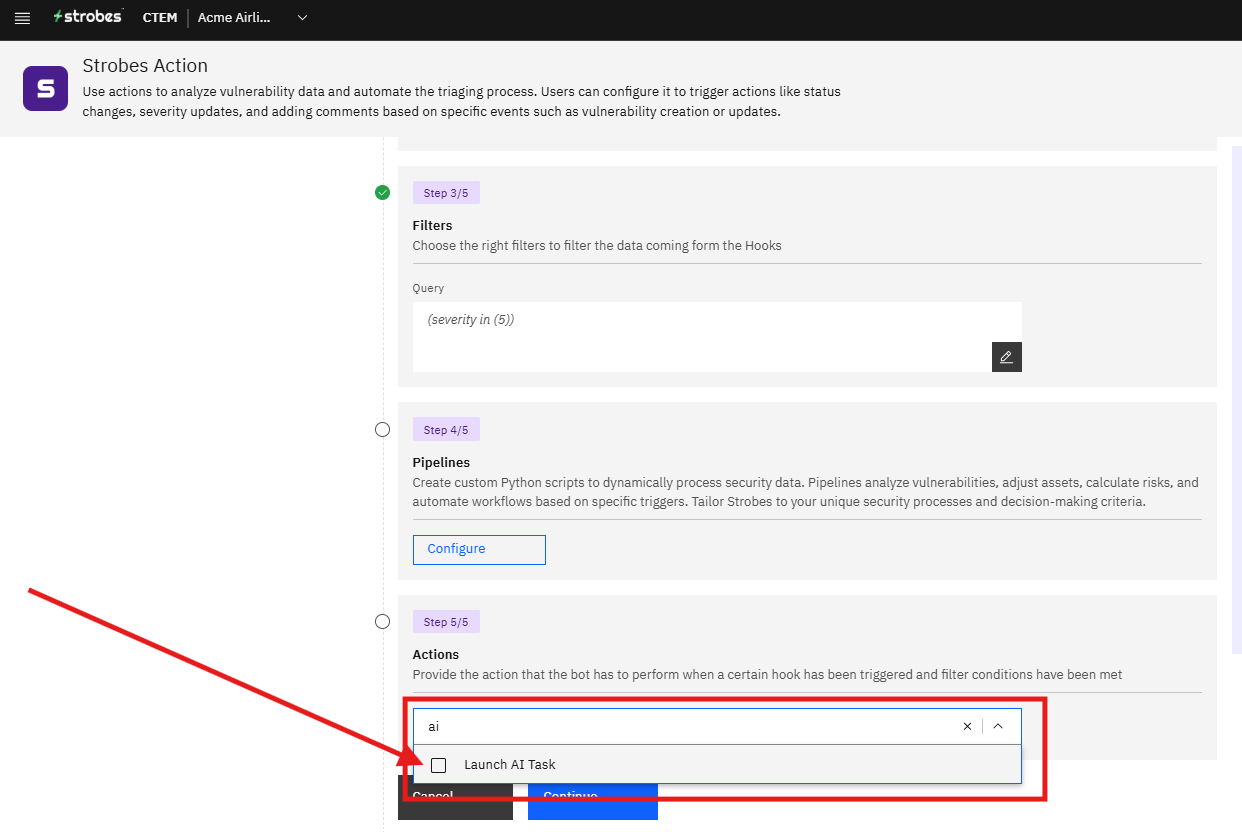This screenshot has height=832, width=1242.
Task: Open the hamburger navigation menu
Action: pyautogui.click(x=22, y=18)
